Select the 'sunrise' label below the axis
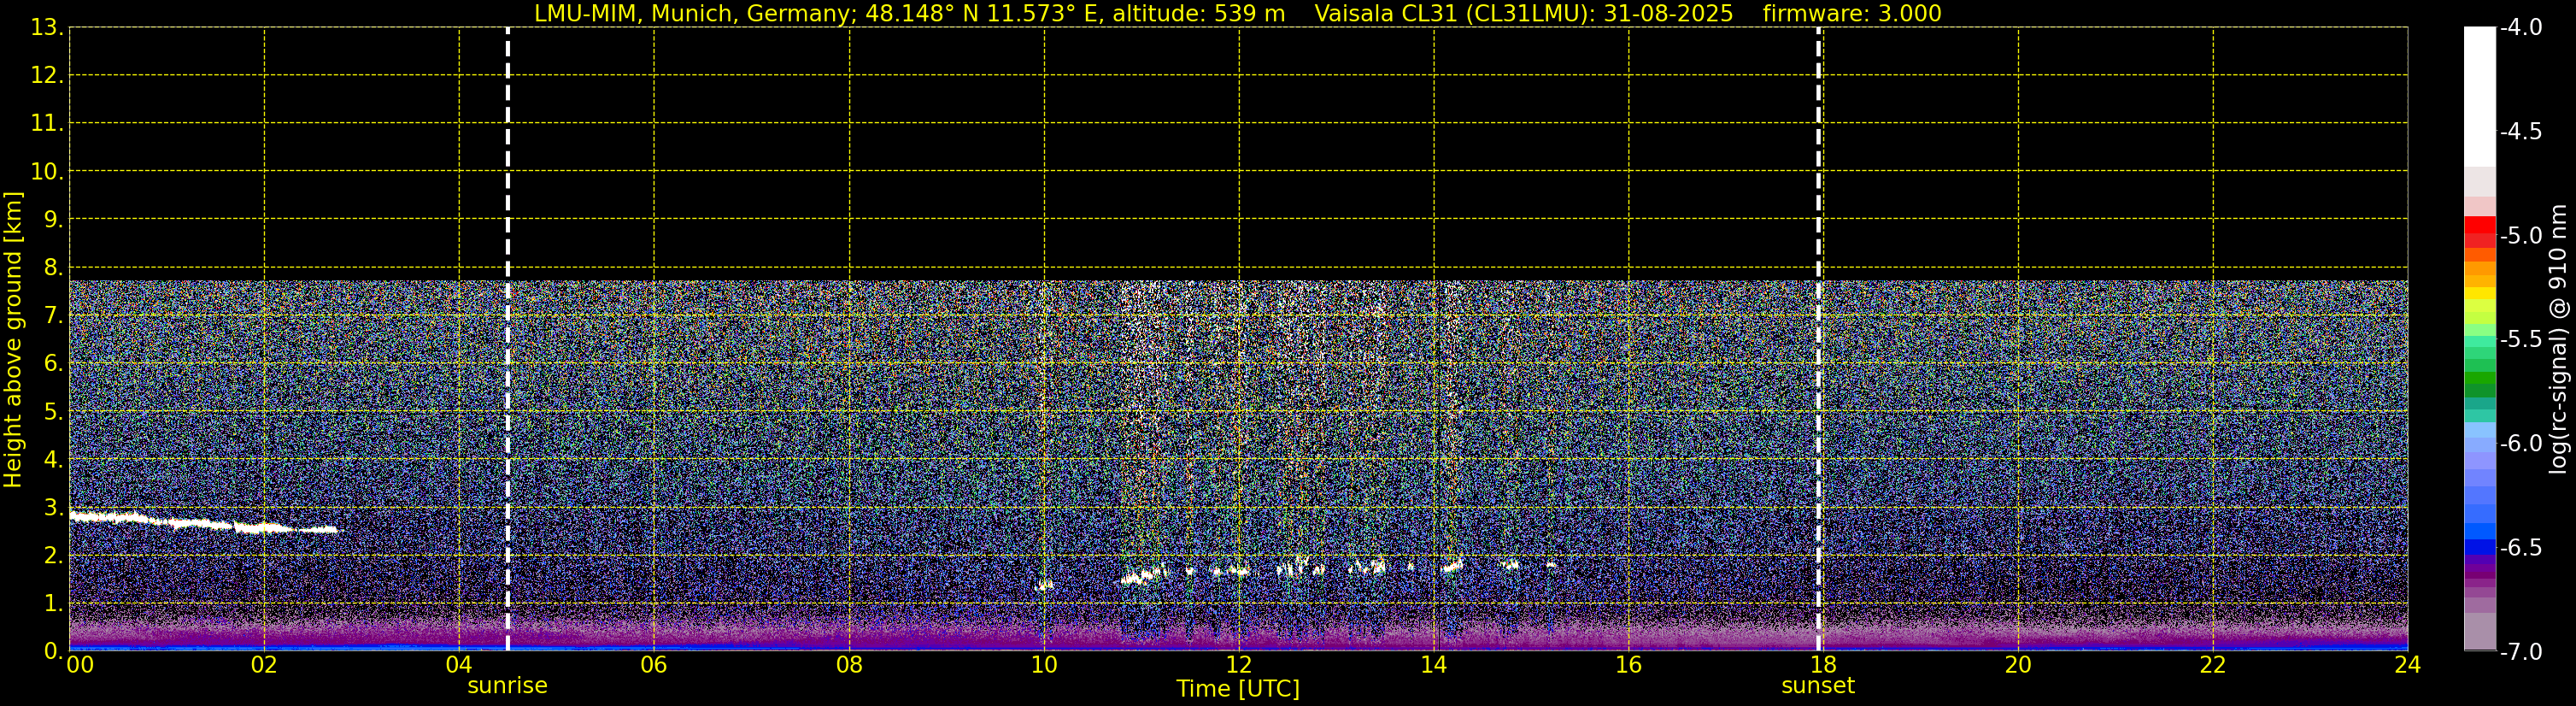The height and width of the screenshot is (706, 2576). [508, 686]
